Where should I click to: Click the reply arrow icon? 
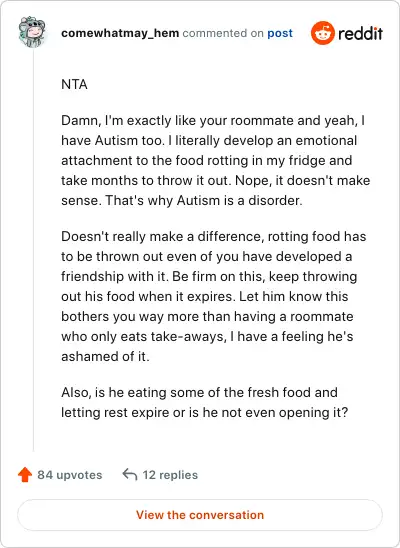click(x=130, y=475)
